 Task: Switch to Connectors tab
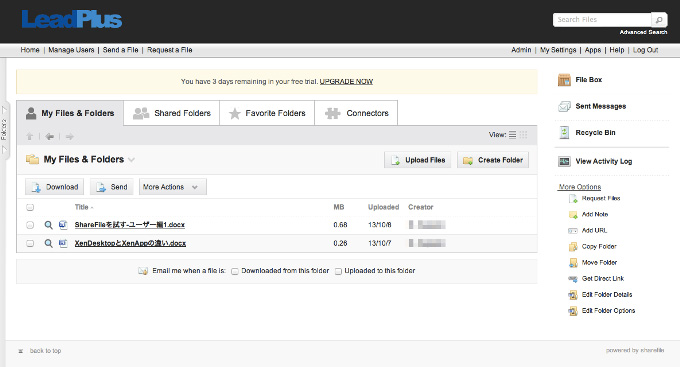(356, 113)
